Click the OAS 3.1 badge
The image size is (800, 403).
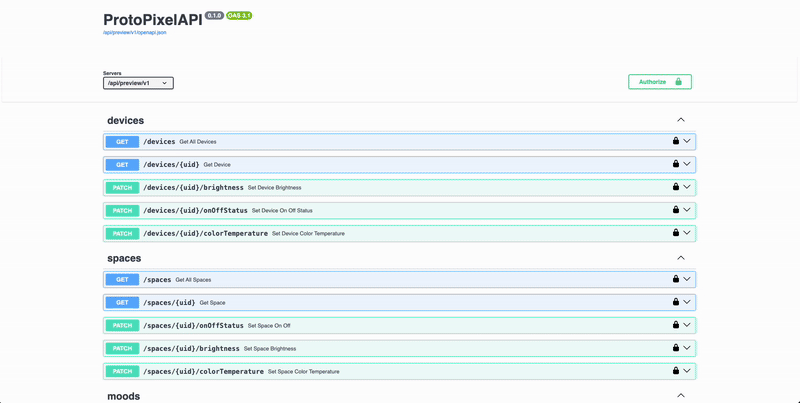(x=239, y=16)
